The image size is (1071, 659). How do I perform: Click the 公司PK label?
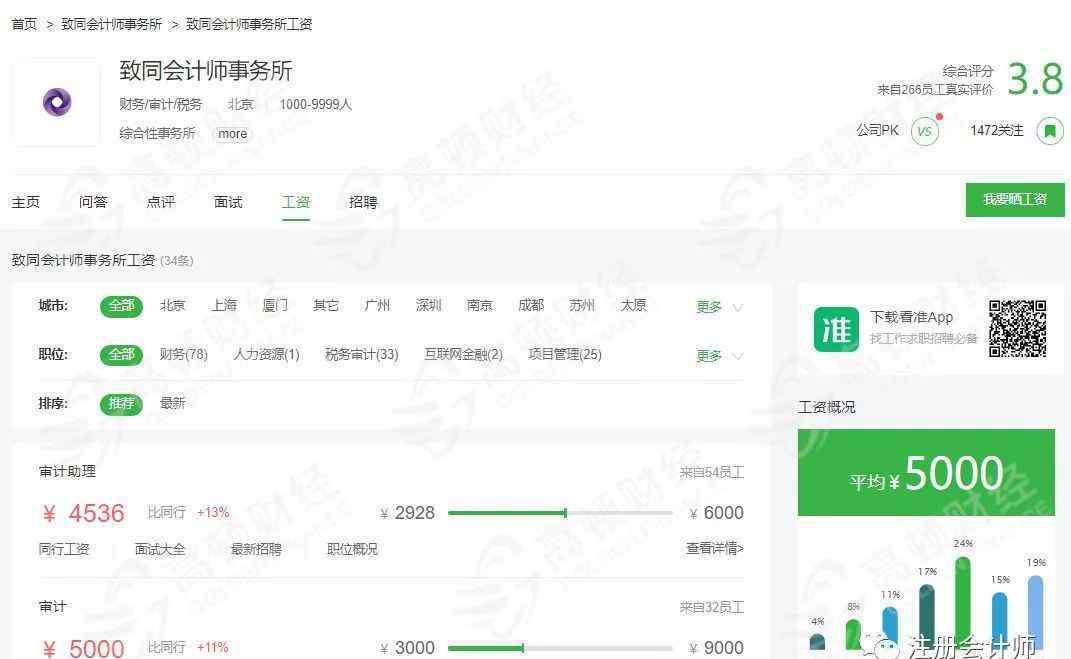878,130
